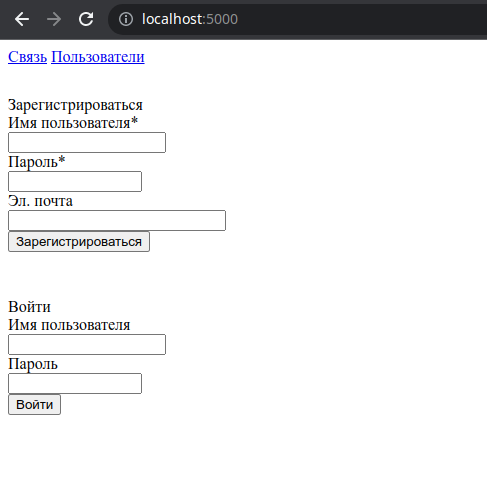Click registration Имя пользователя* field
Viewport: 487px width, 504px height.
(x=87, y=142)
